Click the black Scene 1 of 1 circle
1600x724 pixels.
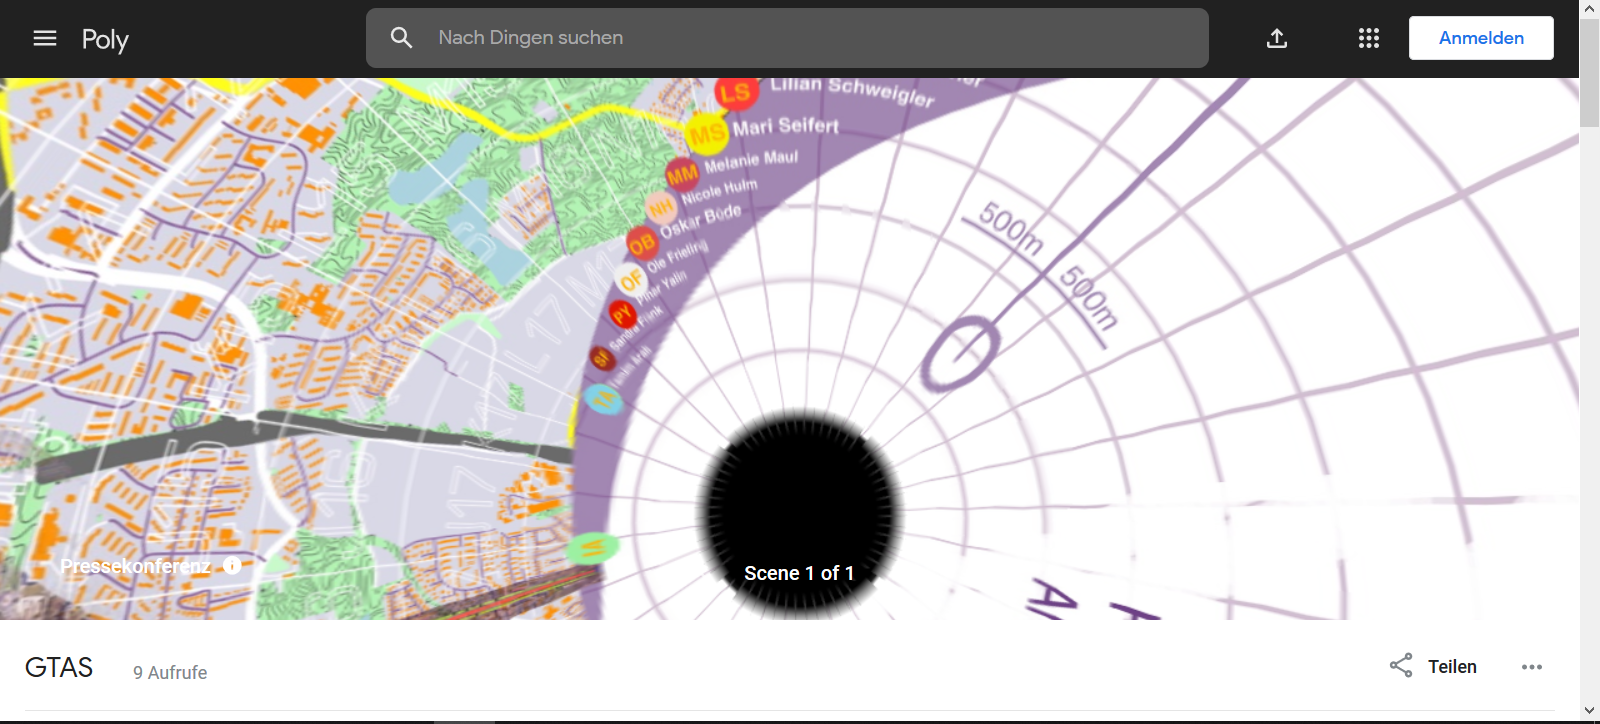coord(799,513)
